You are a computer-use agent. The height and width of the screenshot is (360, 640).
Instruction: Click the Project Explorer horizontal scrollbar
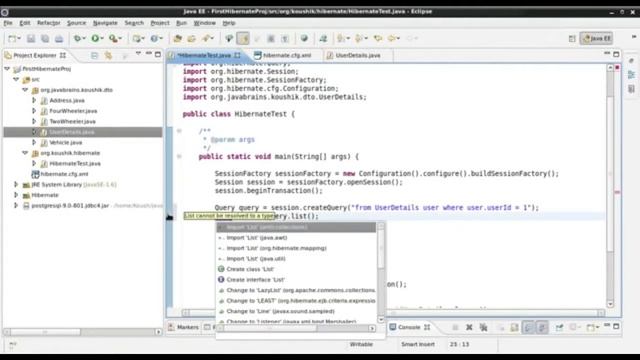[x=82, y=332]
